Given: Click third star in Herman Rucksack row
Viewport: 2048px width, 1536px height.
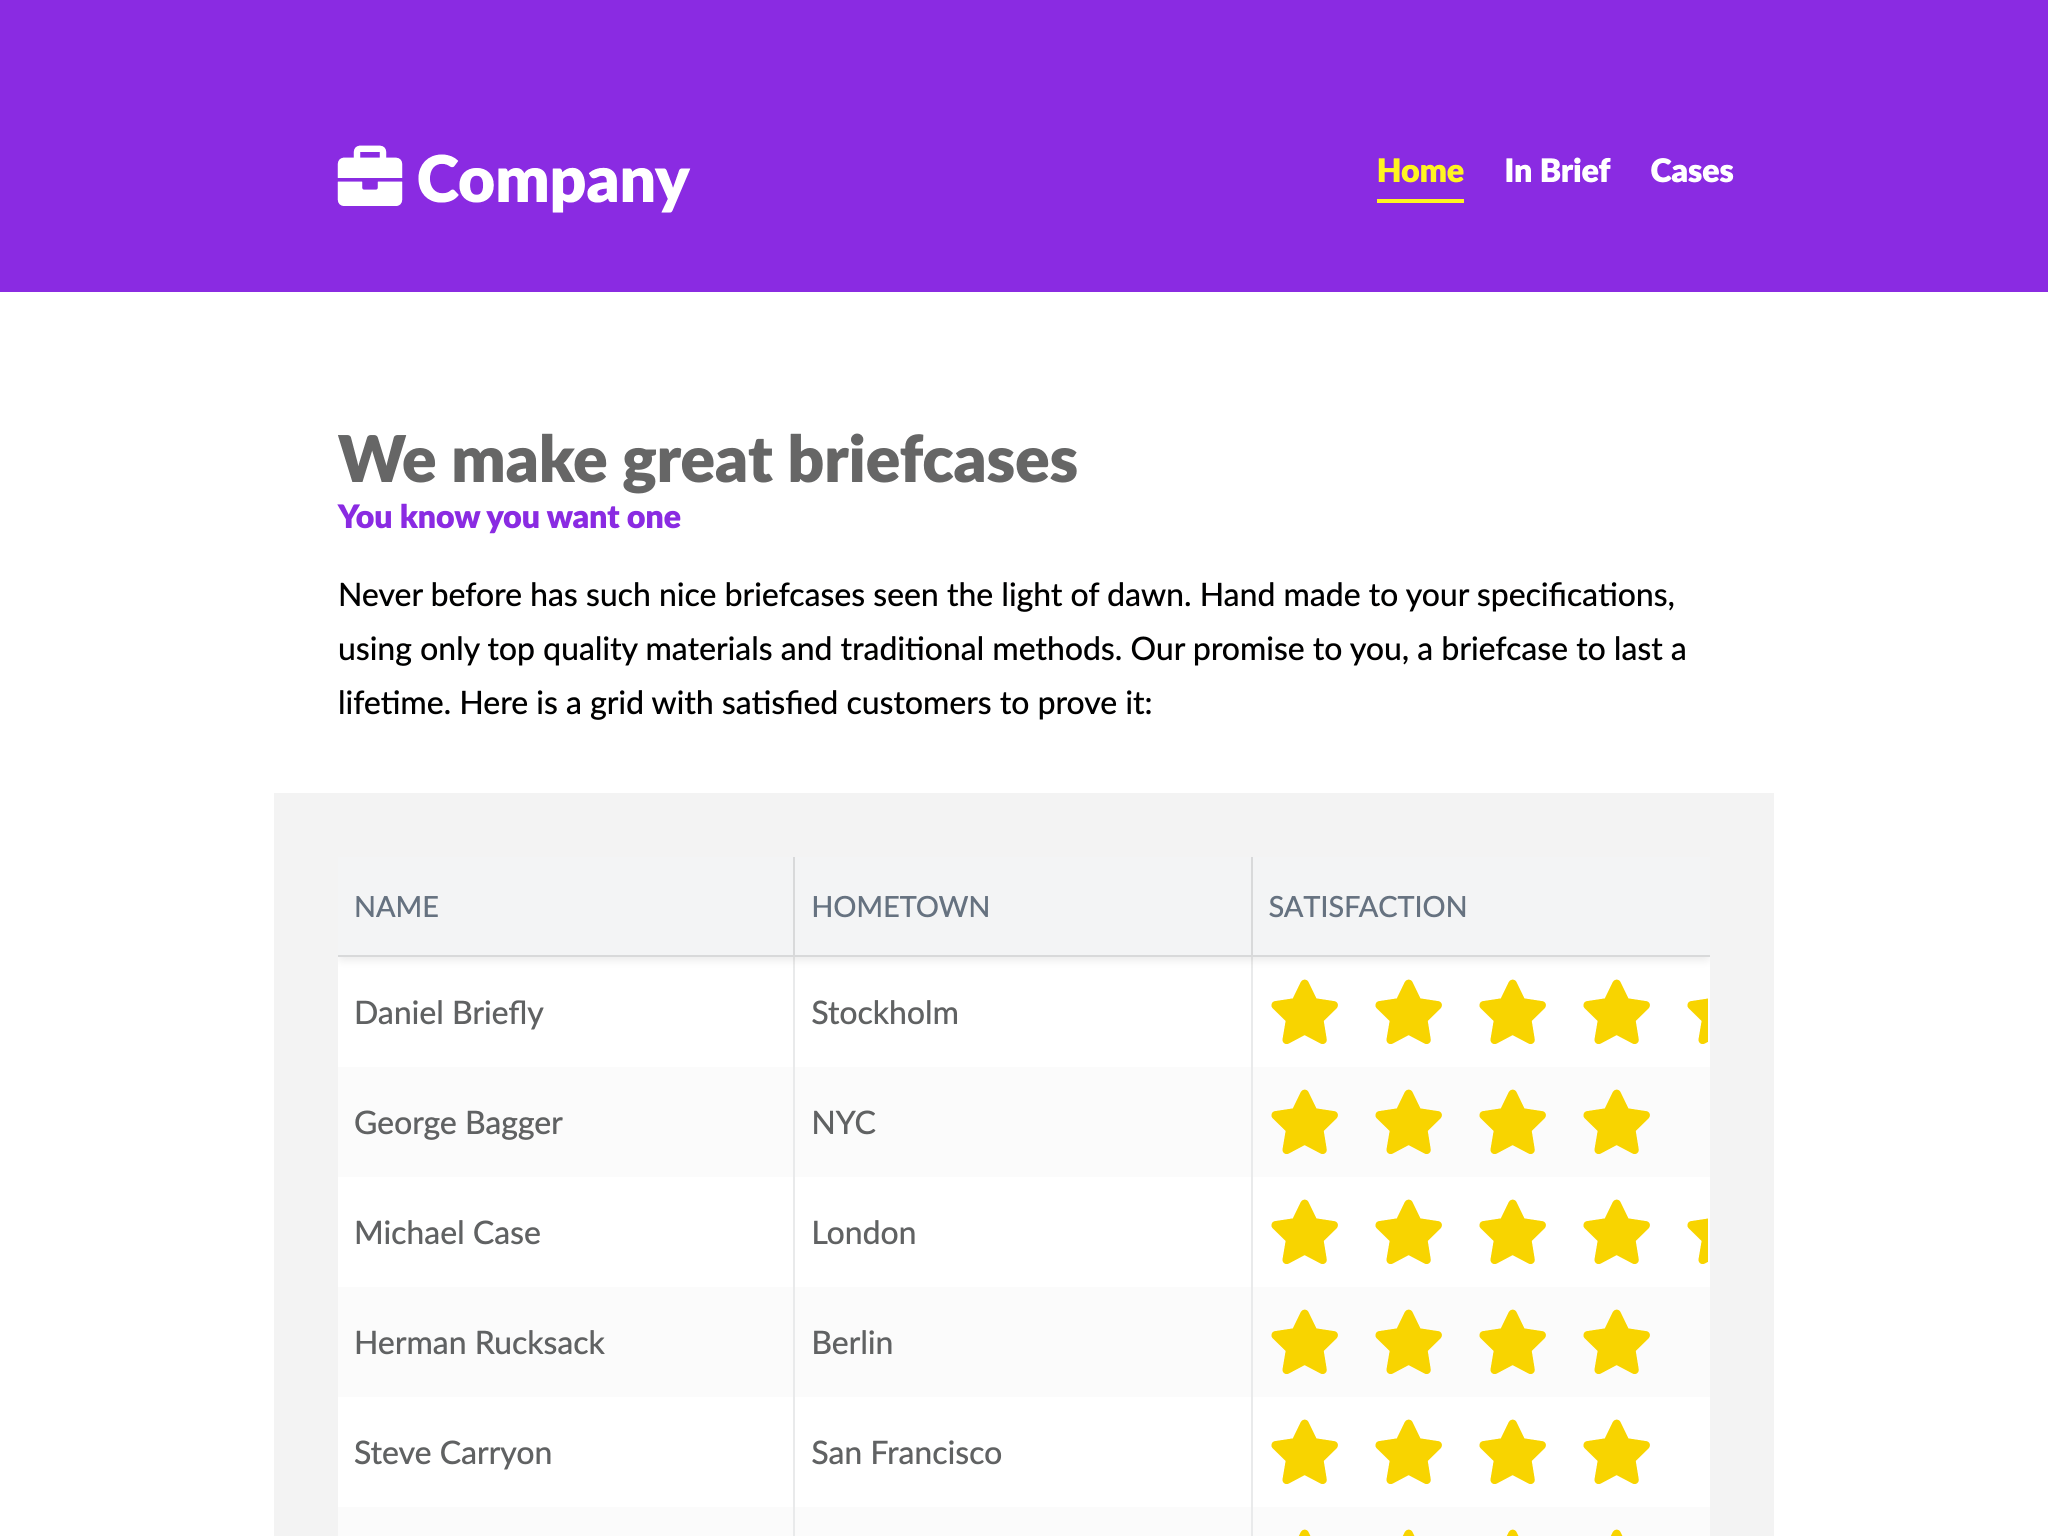Looking at the screenshot, I should [x=1513, y=1342].
